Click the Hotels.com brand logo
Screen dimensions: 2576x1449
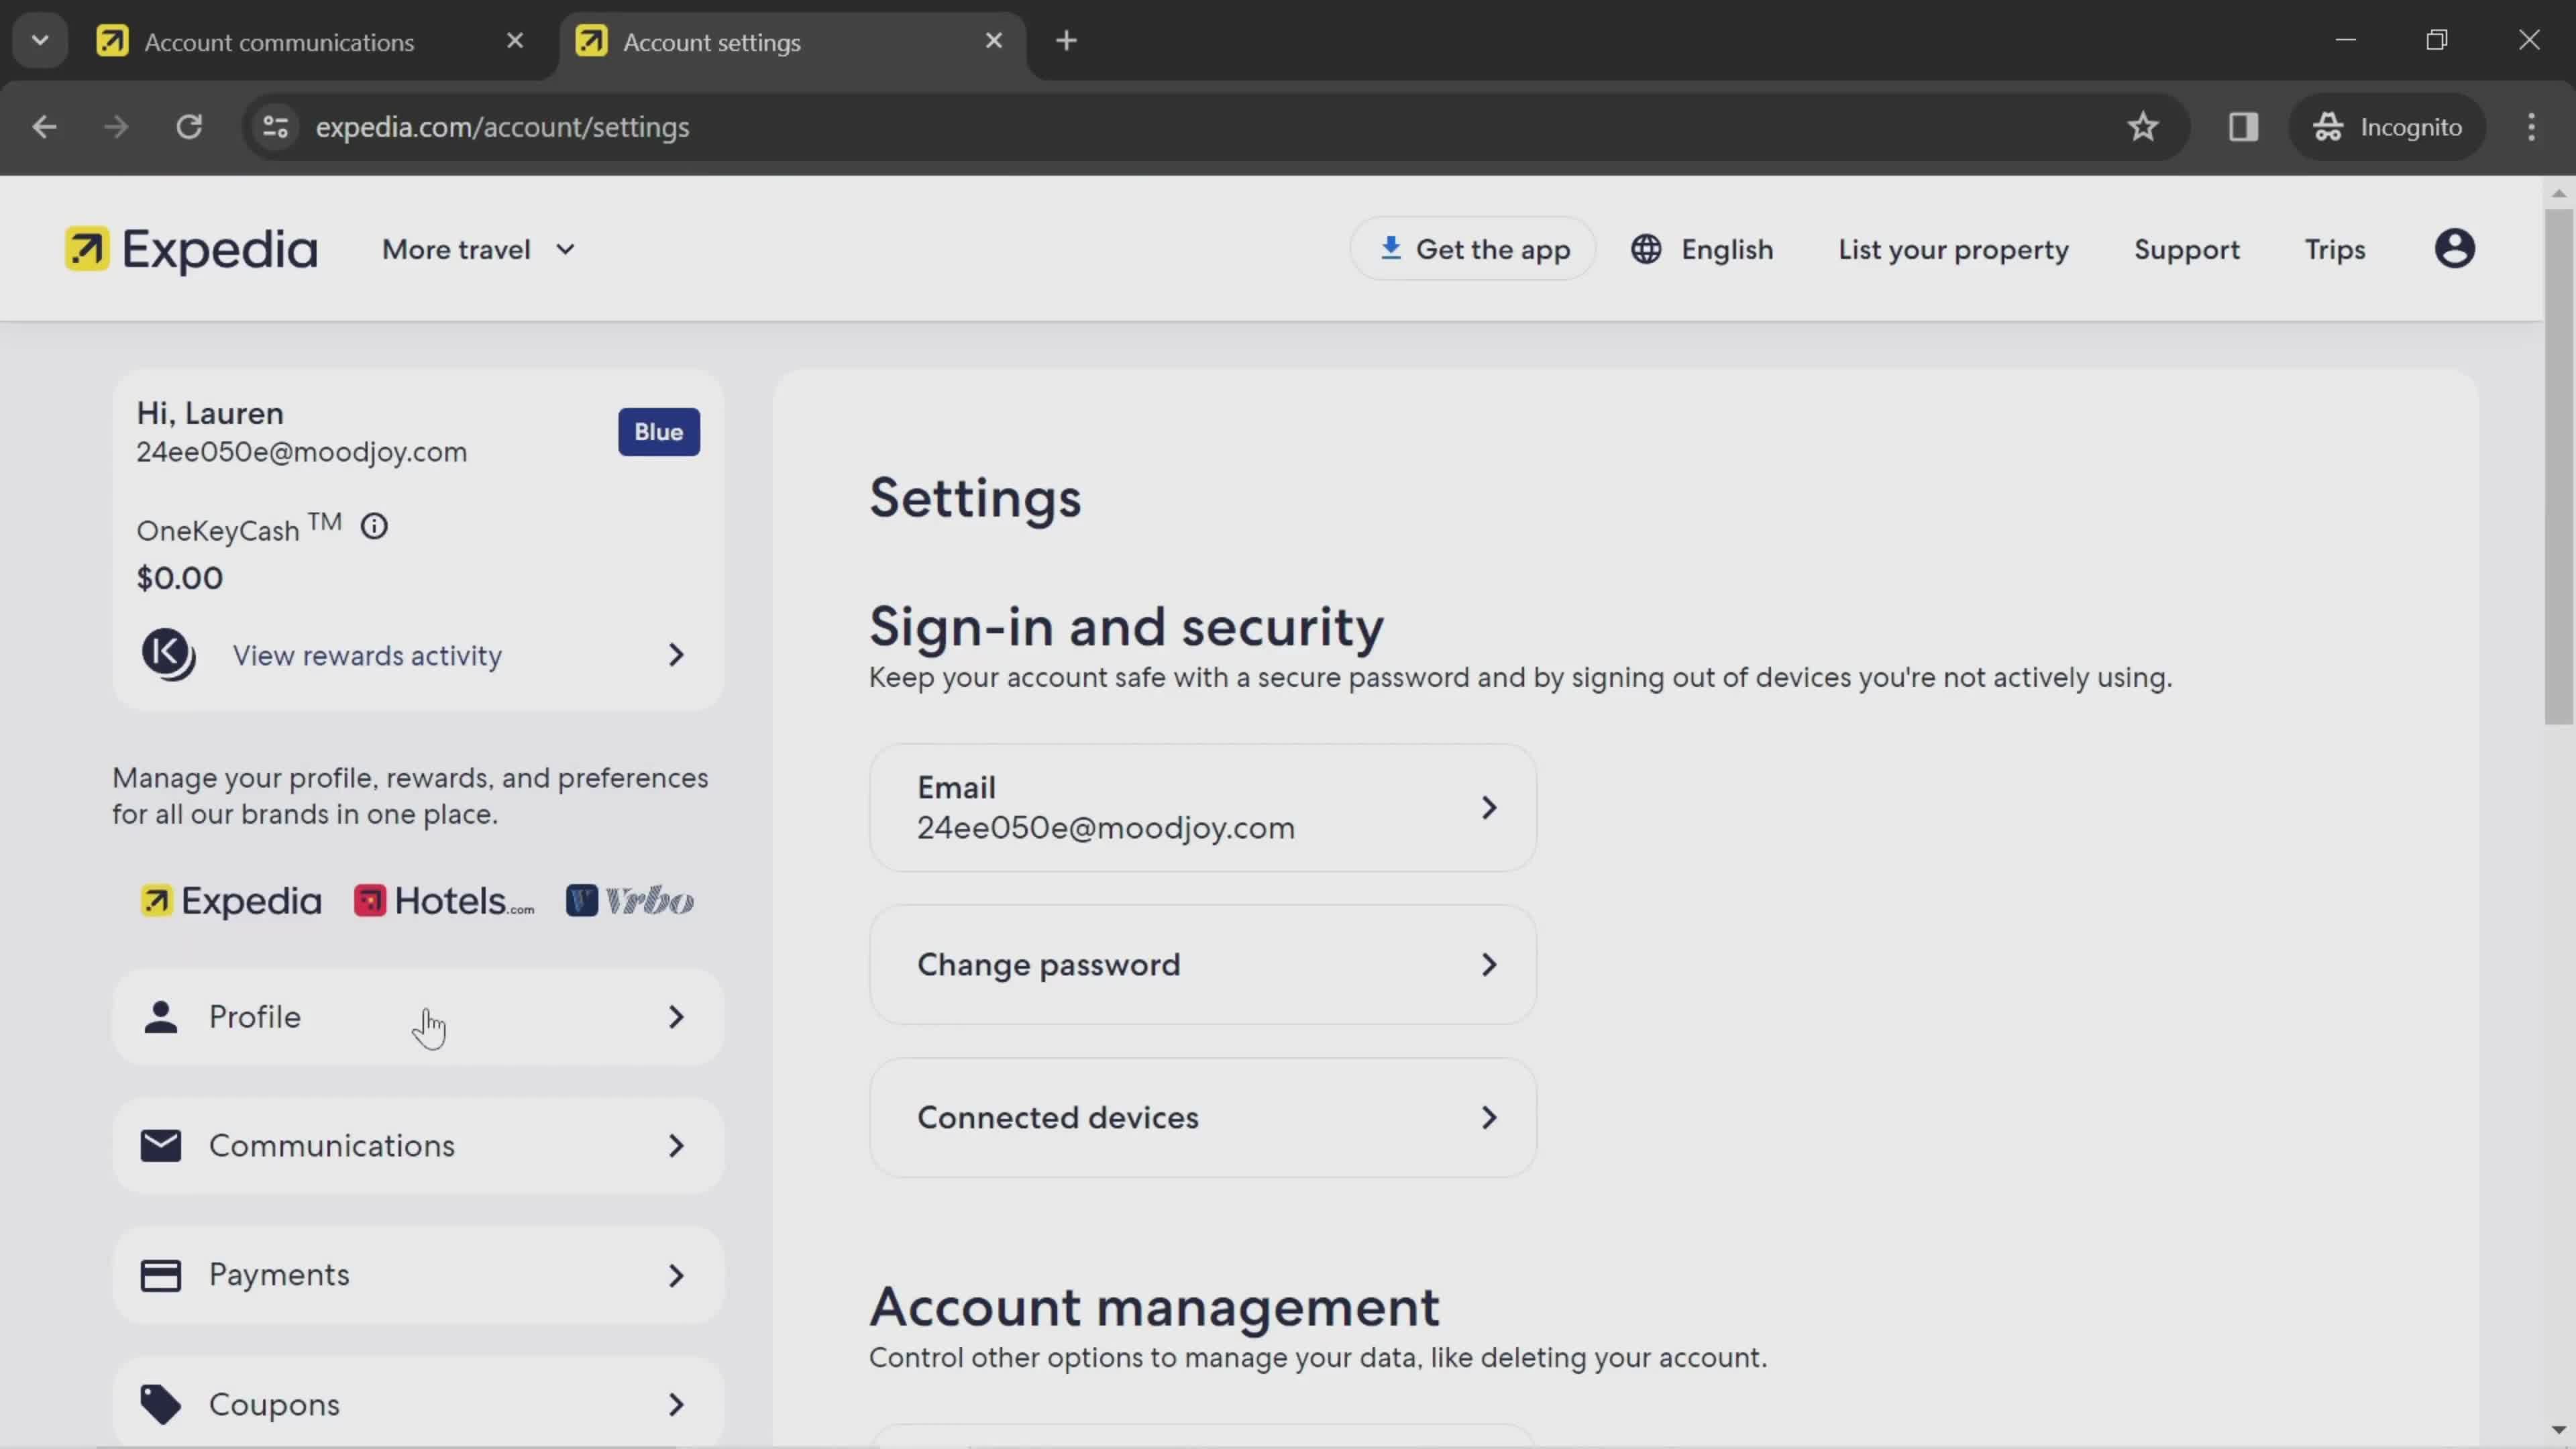point(444,901)
